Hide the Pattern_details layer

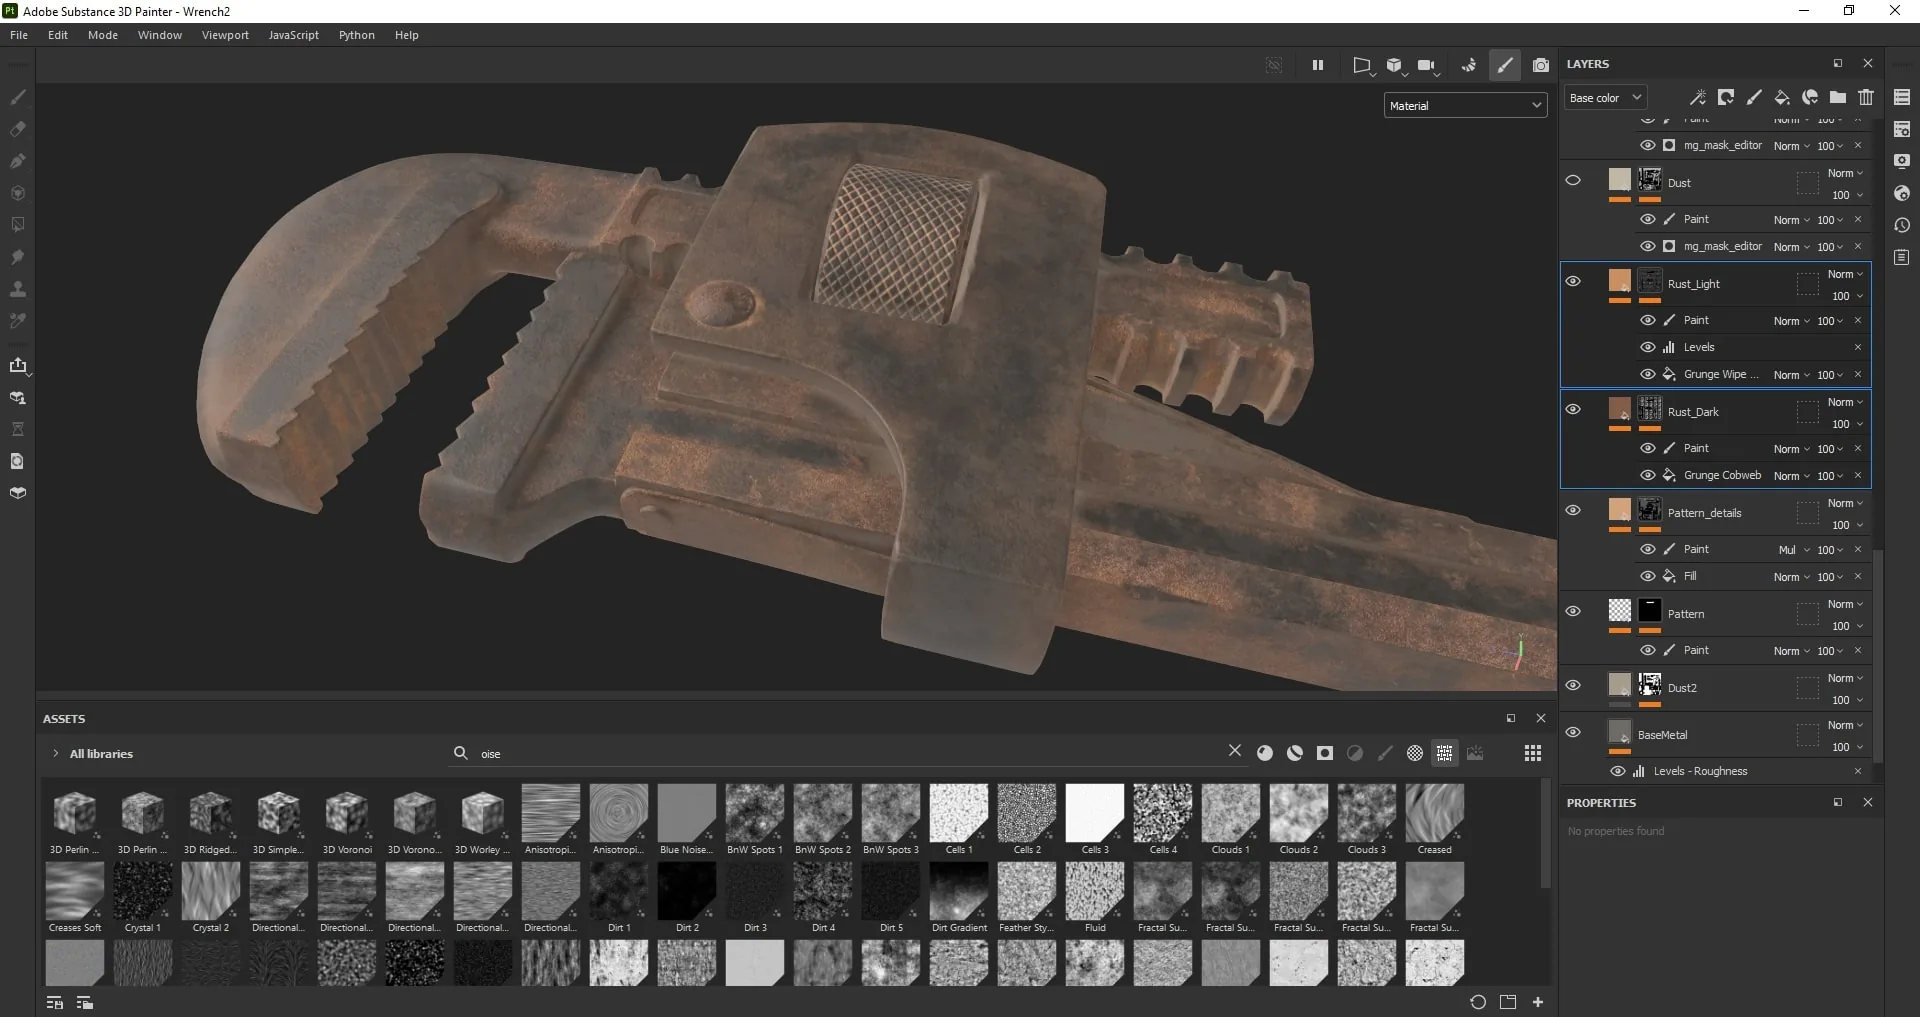pyautogui.click(x=1573, y=510)
